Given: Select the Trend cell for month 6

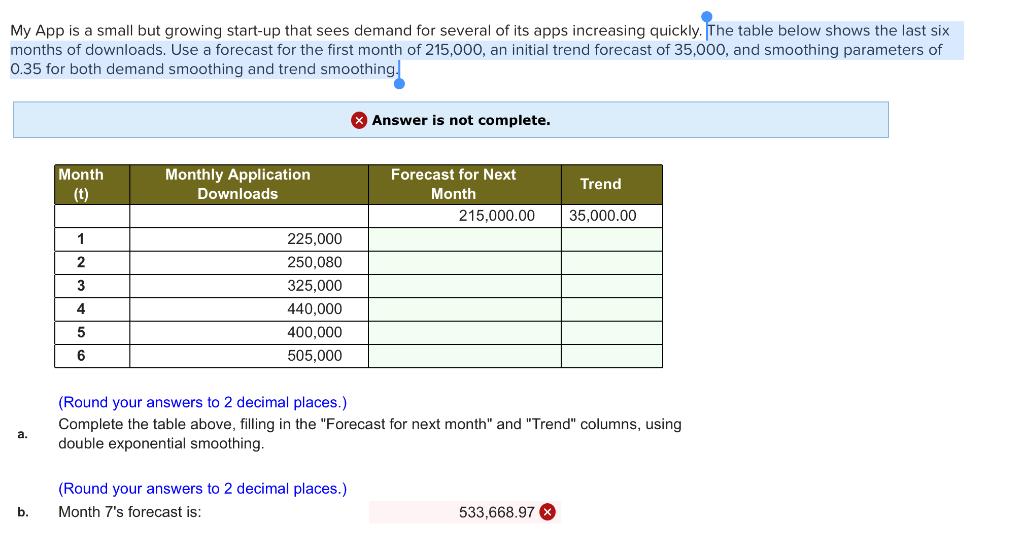Looking at the screenshot, I should pos(612,356).
